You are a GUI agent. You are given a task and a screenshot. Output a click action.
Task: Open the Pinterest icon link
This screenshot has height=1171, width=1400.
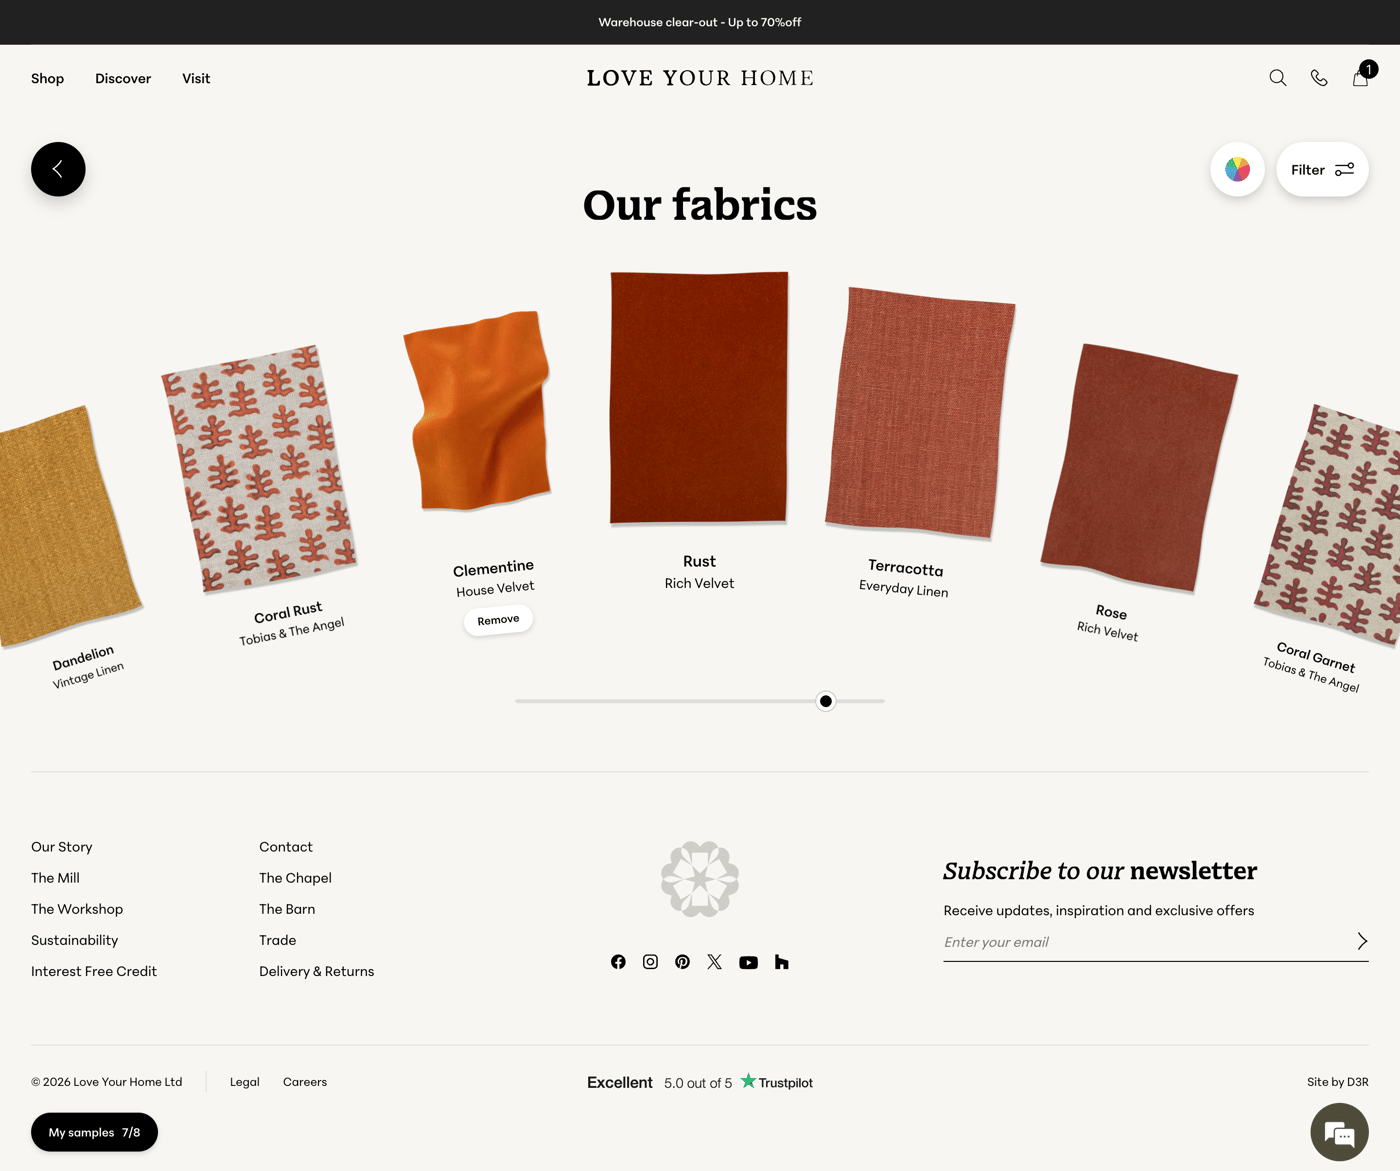coord(682,962)
